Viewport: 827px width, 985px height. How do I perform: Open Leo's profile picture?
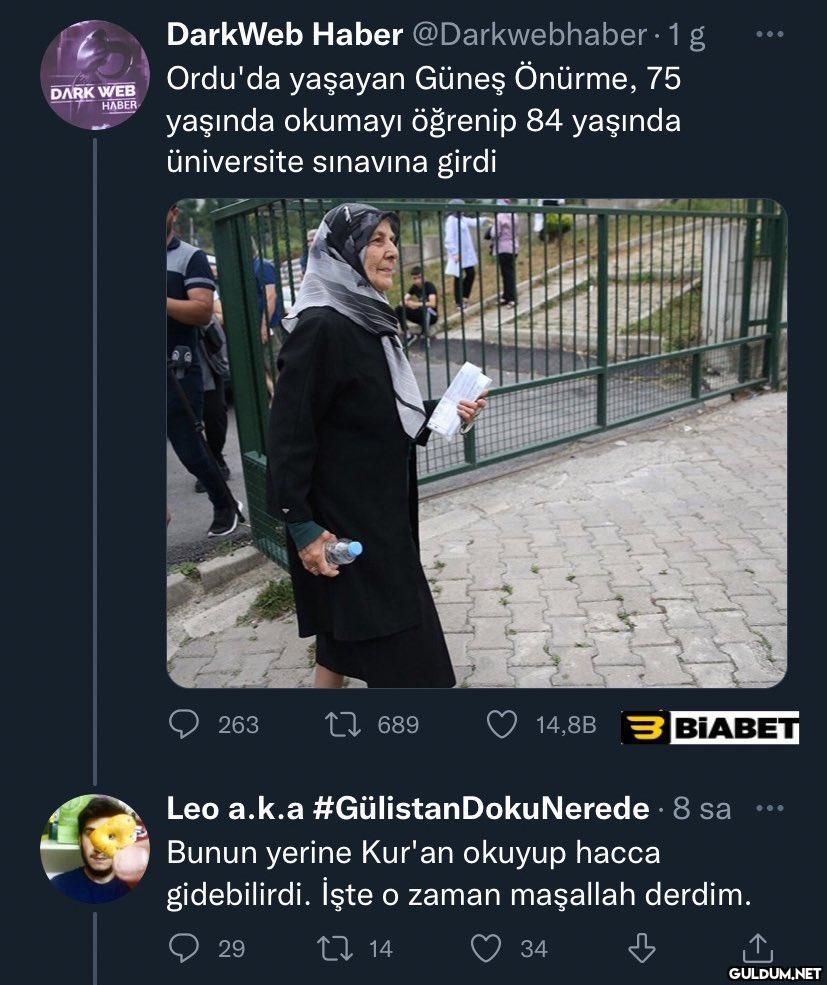[x=94, y=849]
